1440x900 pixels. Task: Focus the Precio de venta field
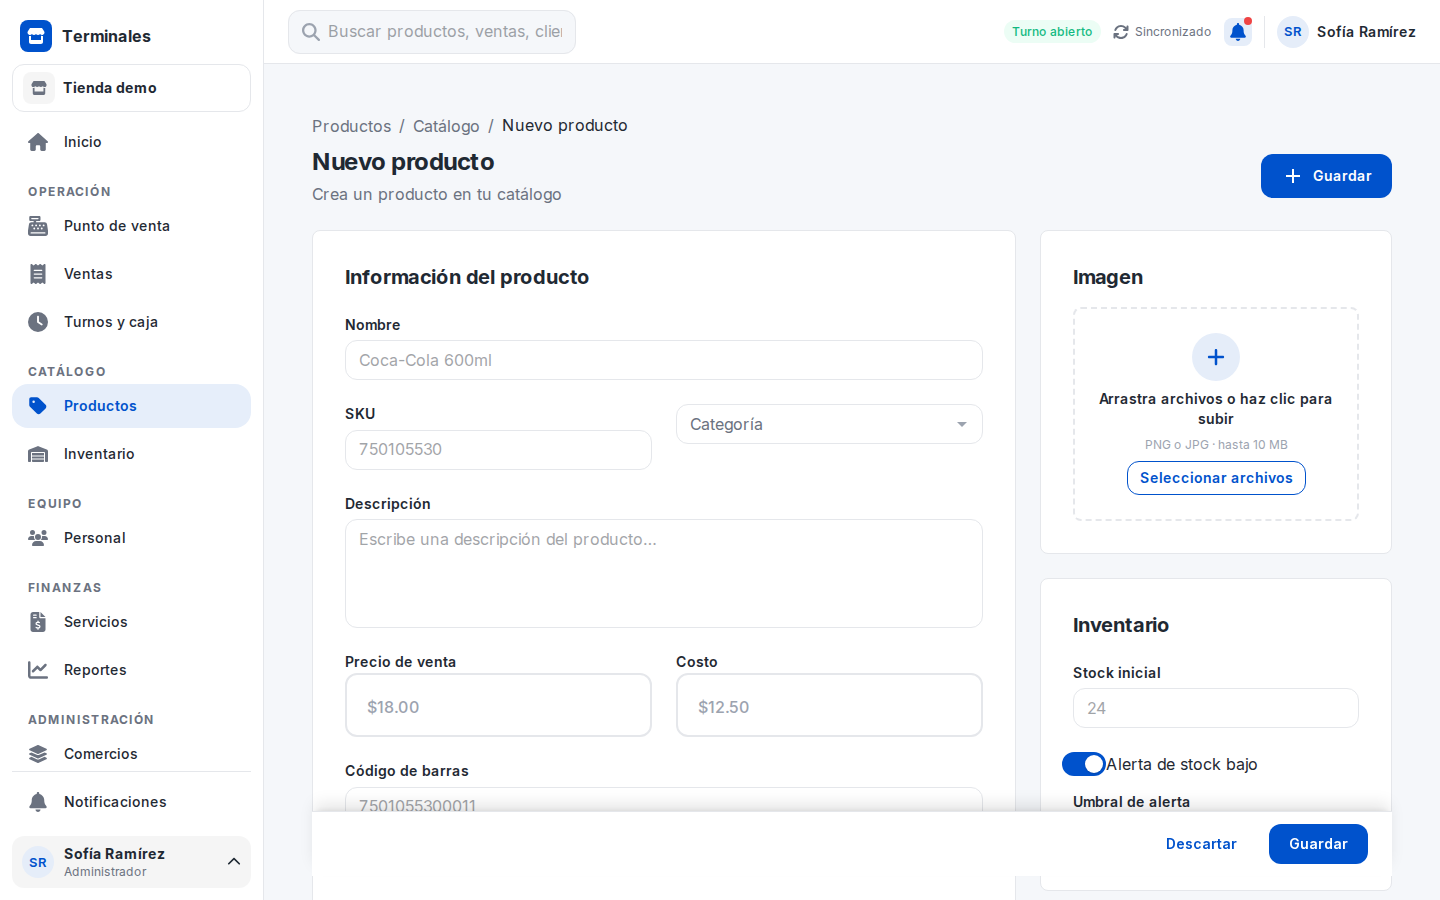[x=498, y=705]
